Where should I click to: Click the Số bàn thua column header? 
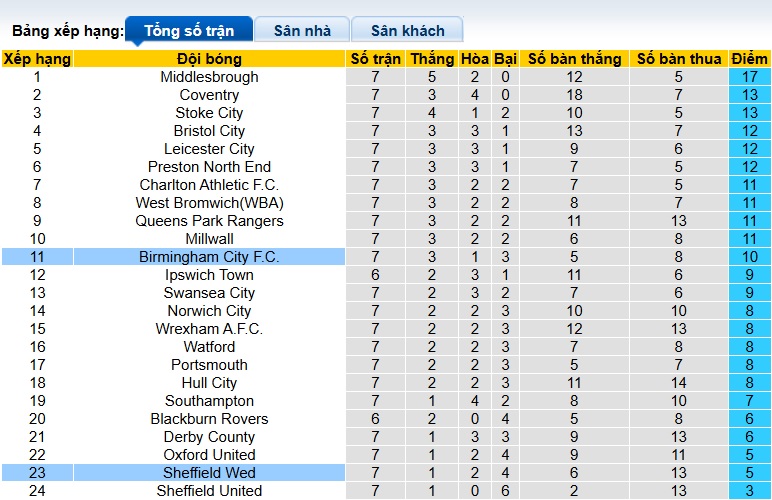[x=679, y=59]
